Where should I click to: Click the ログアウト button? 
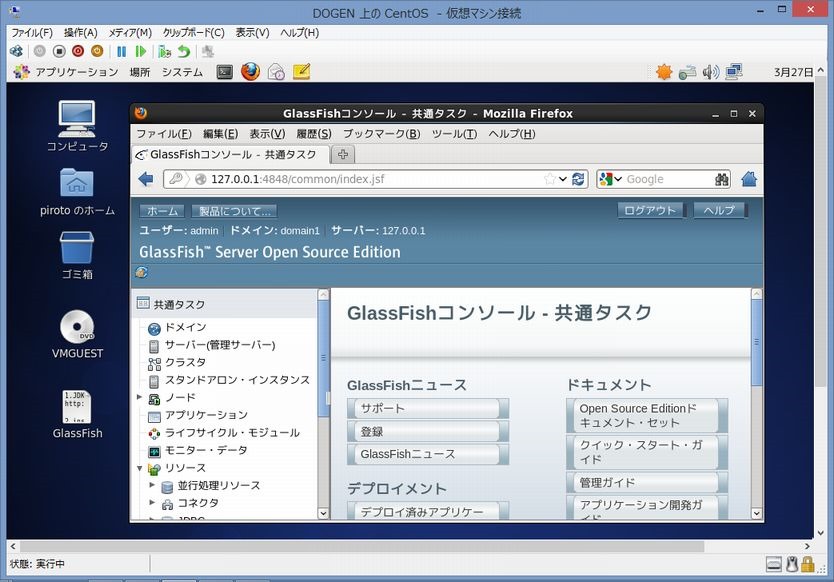coord(650,210)
